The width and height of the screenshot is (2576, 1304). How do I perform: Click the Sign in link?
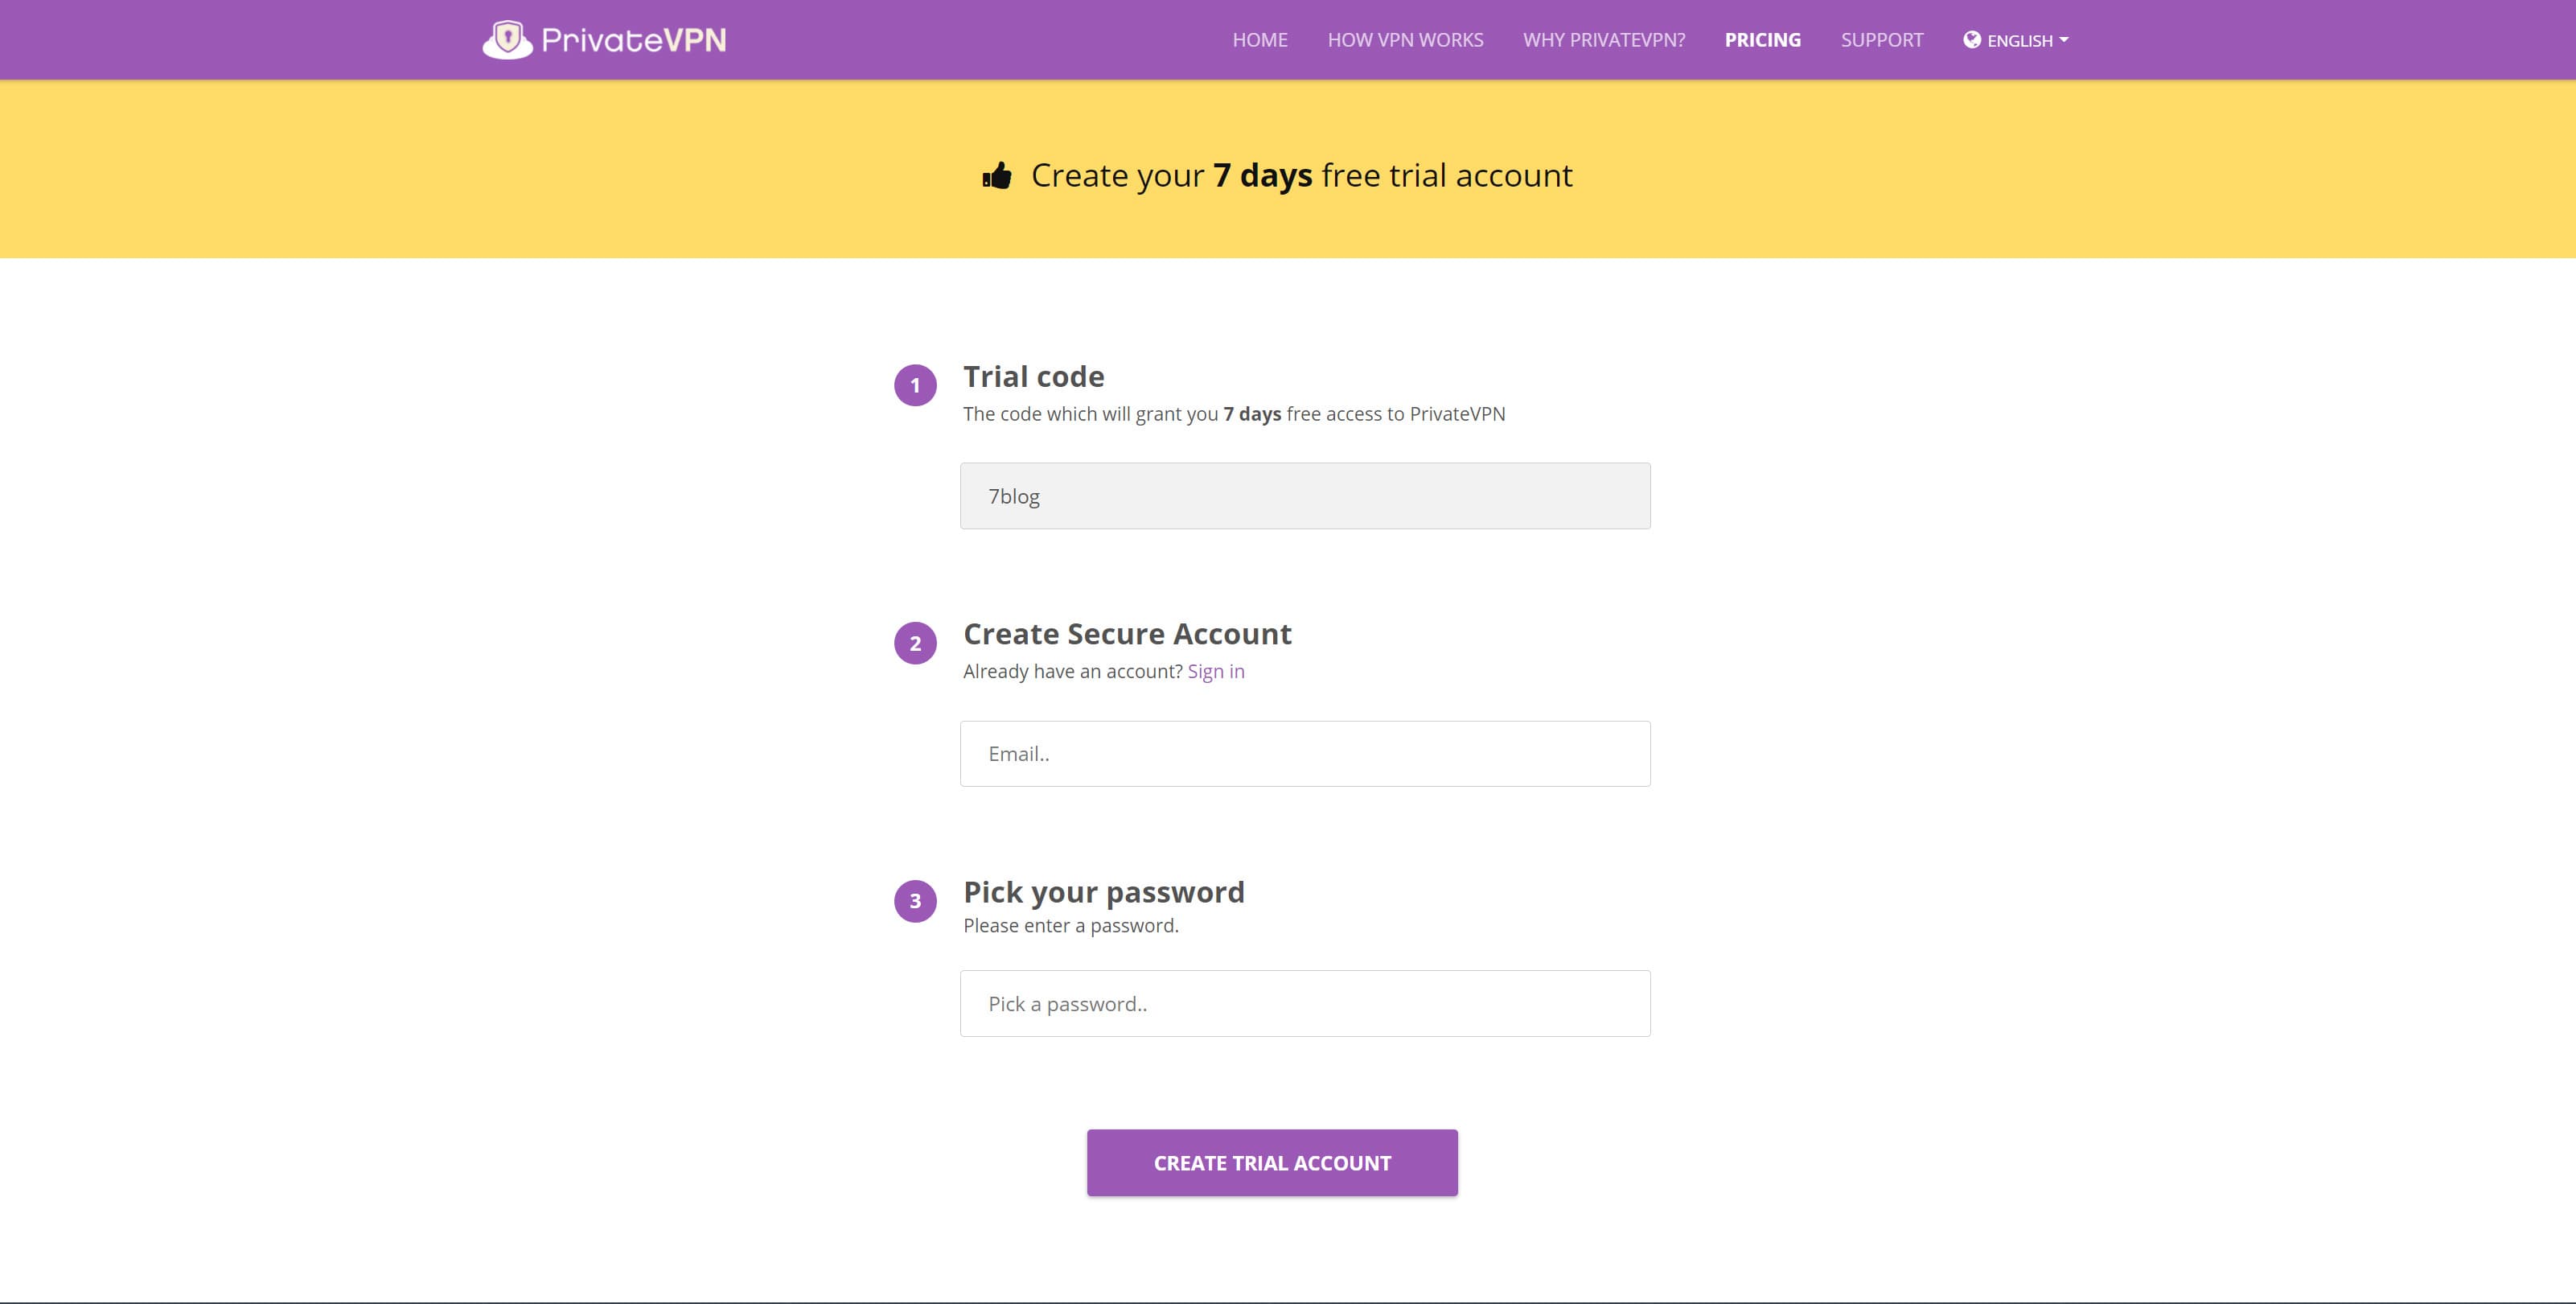(x=1215, y=671)
